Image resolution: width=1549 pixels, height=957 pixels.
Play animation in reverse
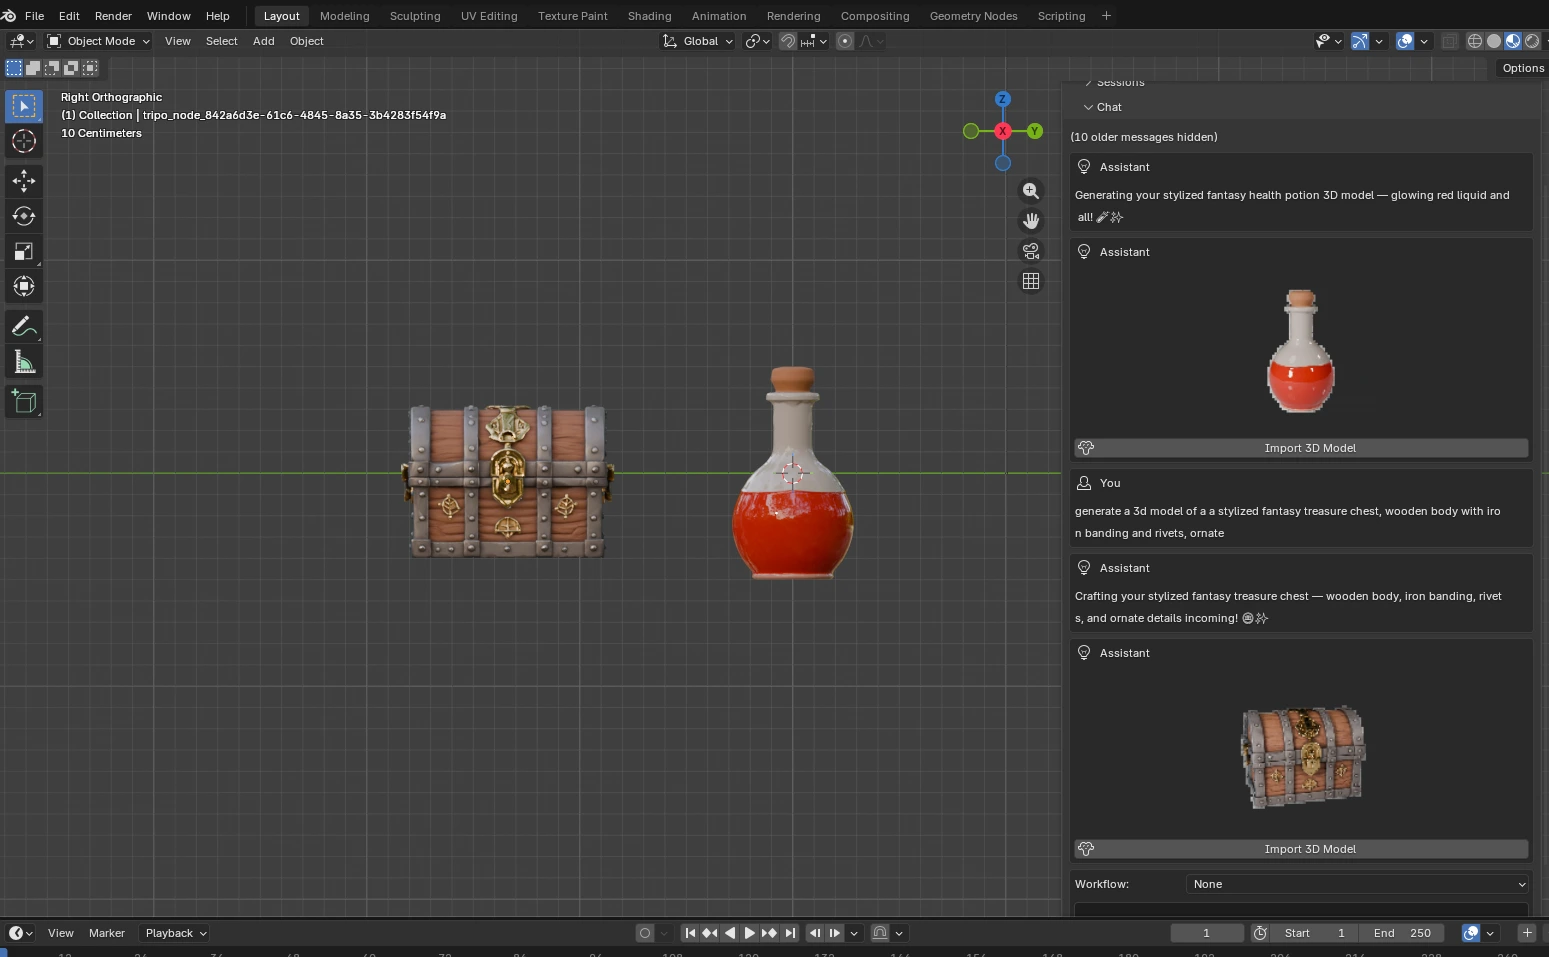(730, 933)
